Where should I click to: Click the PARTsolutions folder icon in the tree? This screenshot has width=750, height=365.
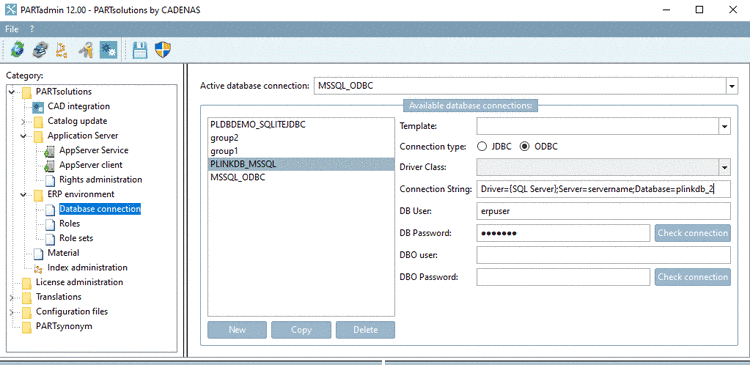coord(27,92)
